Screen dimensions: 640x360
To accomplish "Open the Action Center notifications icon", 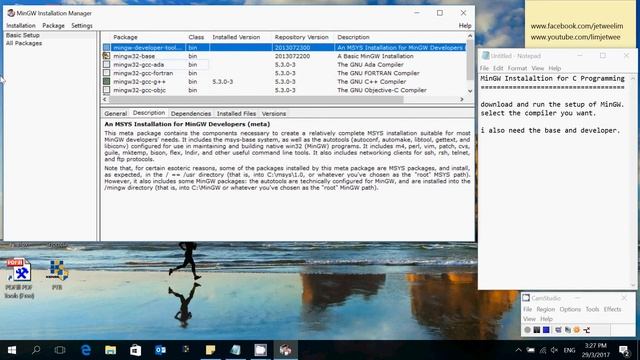I will (624, 350).
